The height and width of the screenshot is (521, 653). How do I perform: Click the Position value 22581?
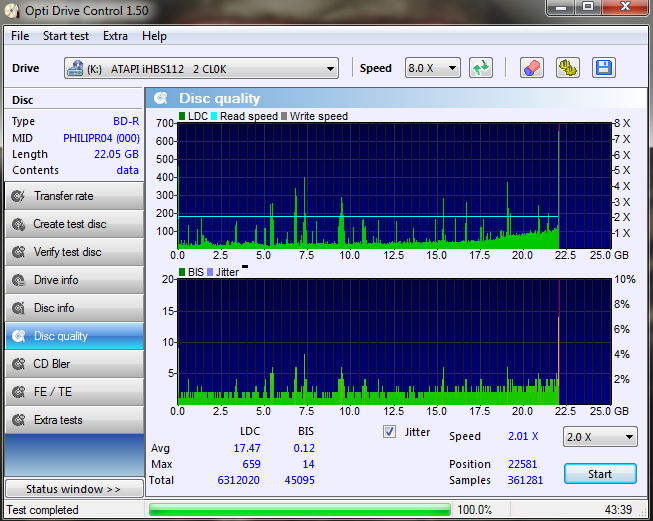(x=523, y=464)
